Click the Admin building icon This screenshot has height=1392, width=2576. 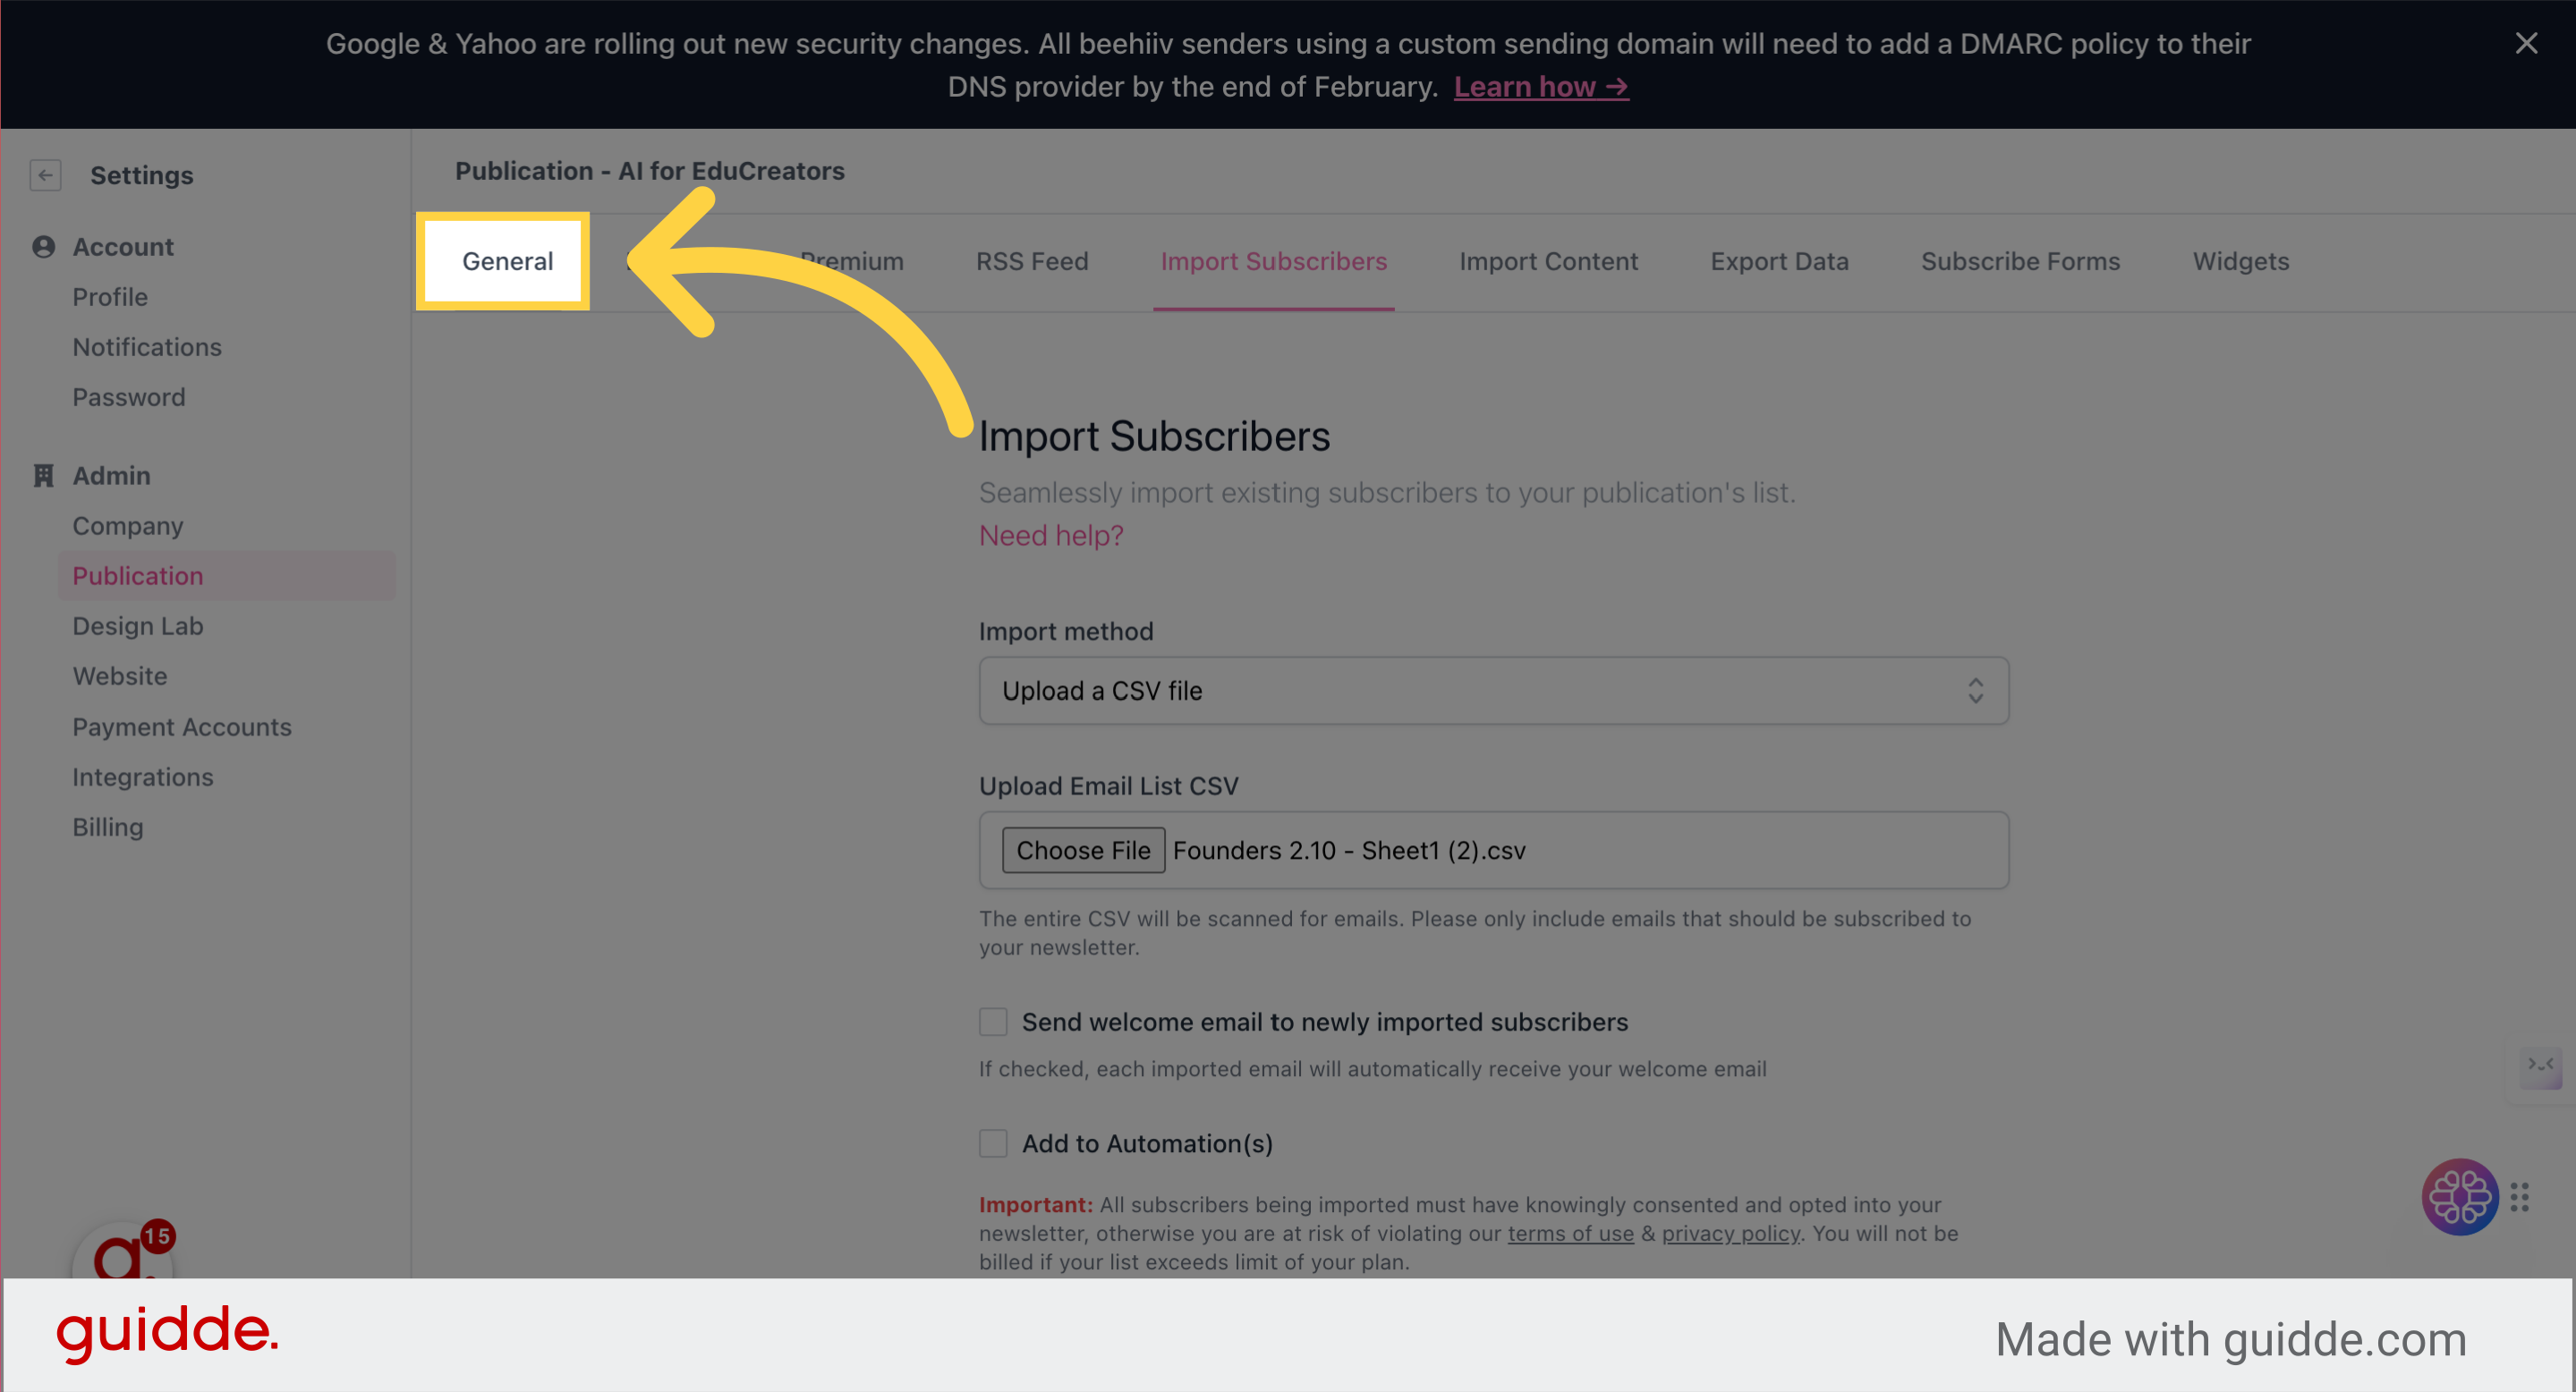click(43, 476)
